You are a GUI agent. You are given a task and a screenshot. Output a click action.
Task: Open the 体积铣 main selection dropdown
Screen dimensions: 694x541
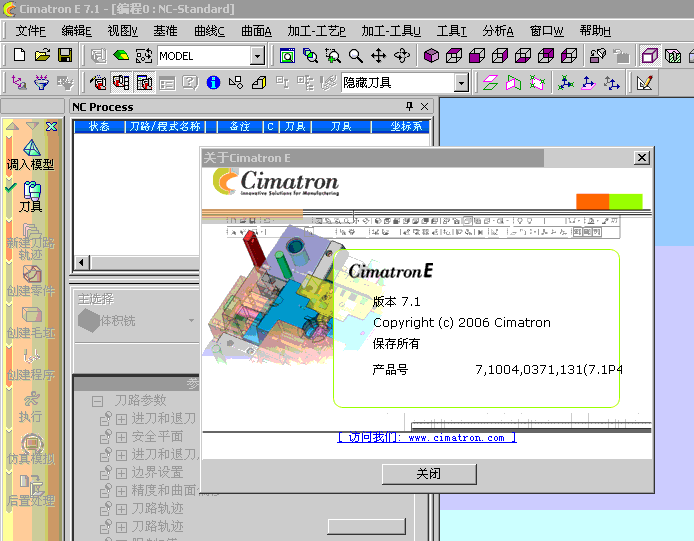pyautogui.click(x=191, y=321)
